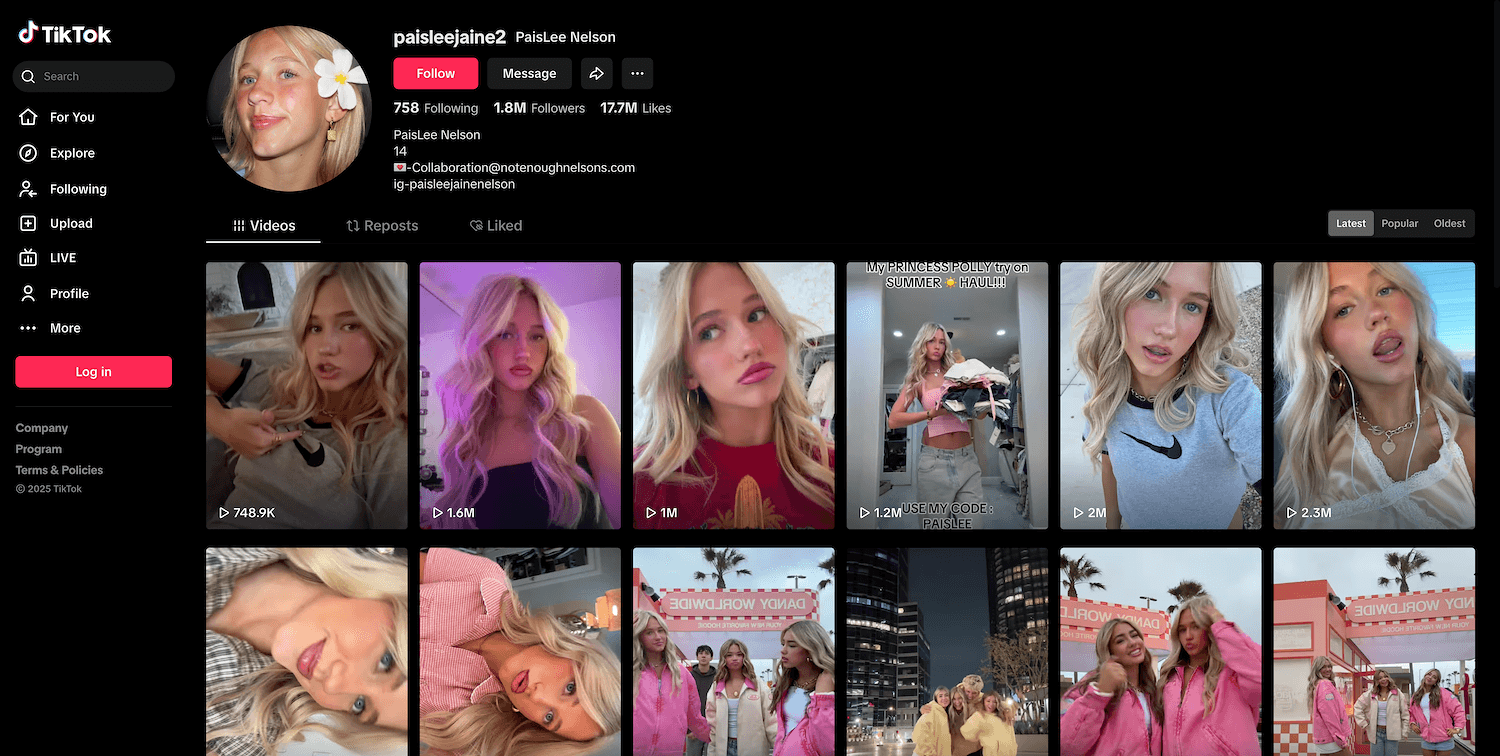This screenshot has height=756, width=1500.
Task: Click the TikTok logo
Action: coord(65,34)
